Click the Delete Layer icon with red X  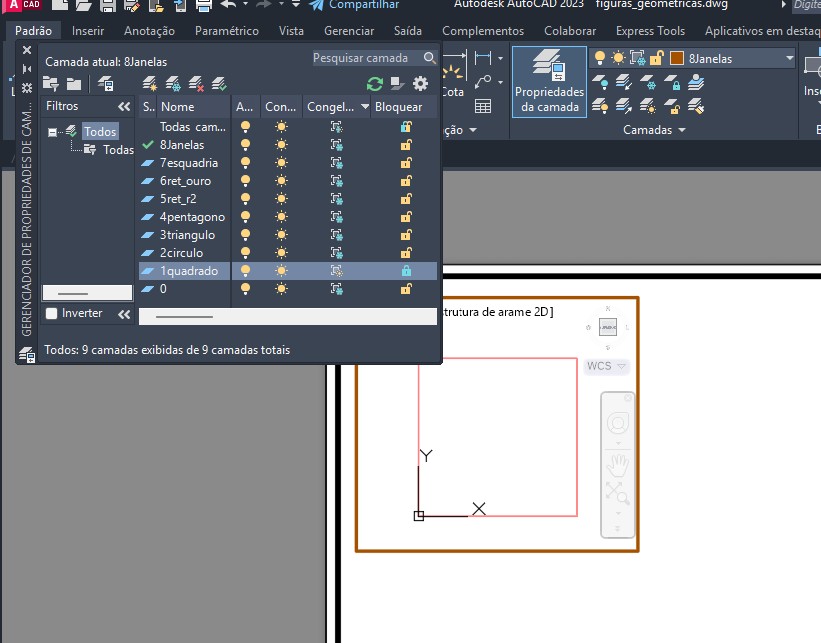tap(196, 84)
